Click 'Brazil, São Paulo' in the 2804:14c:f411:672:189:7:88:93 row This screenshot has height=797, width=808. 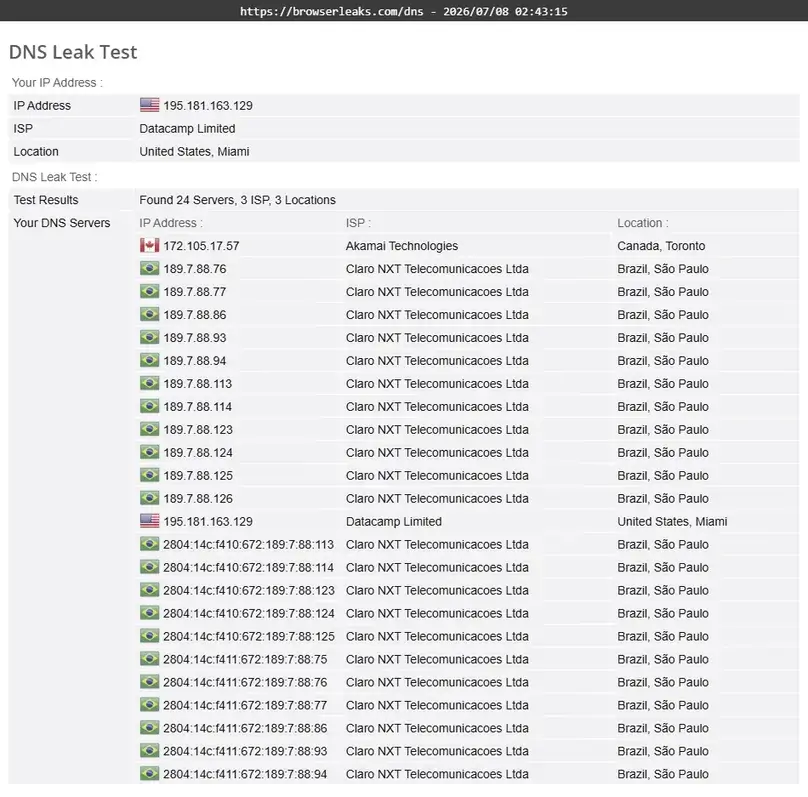pyautogui.click(x=663, y=751)
